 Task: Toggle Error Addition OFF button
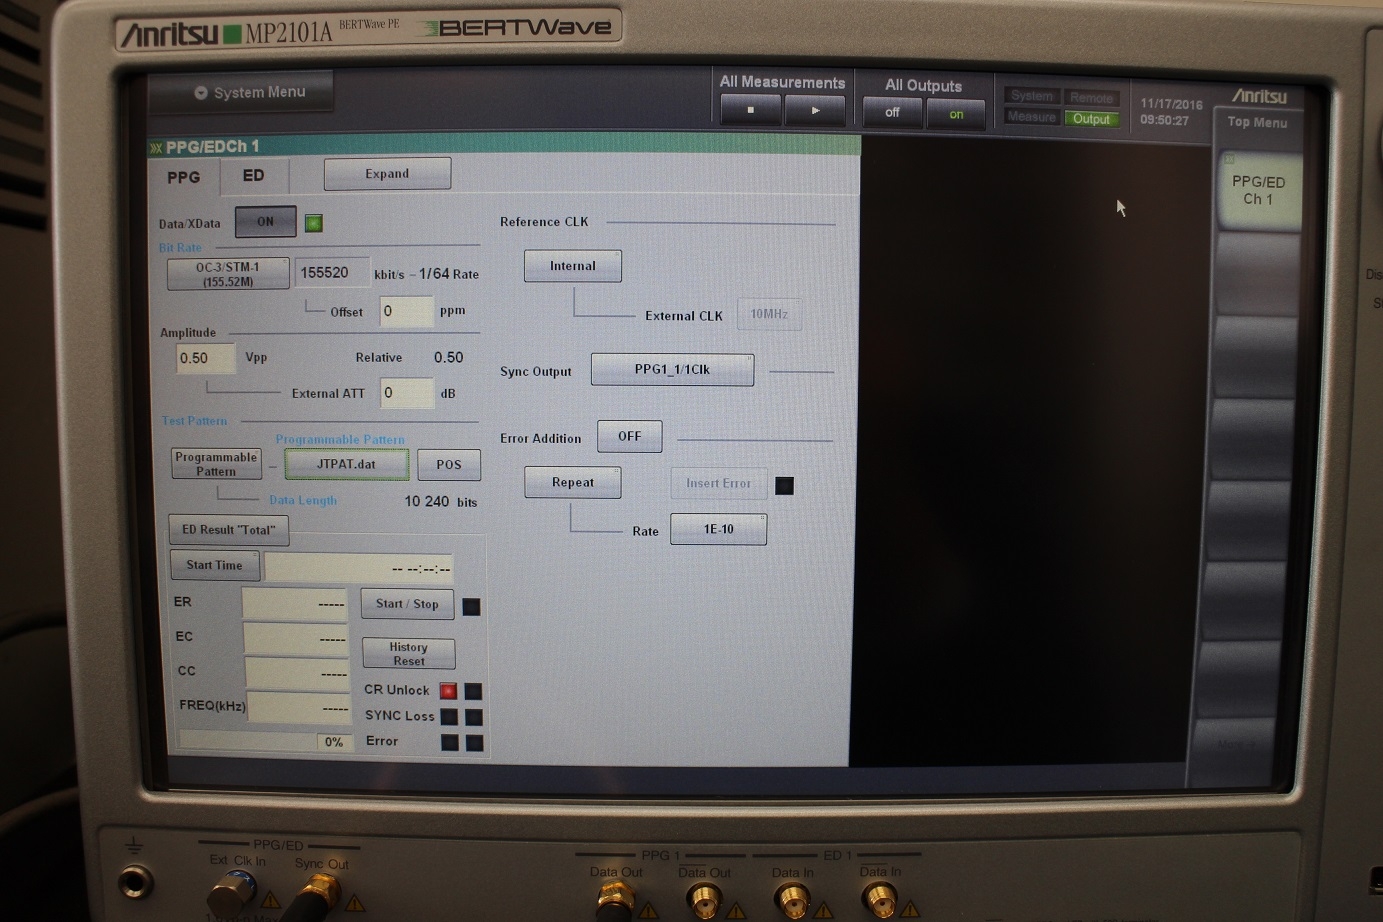click(x=629, y=436)
